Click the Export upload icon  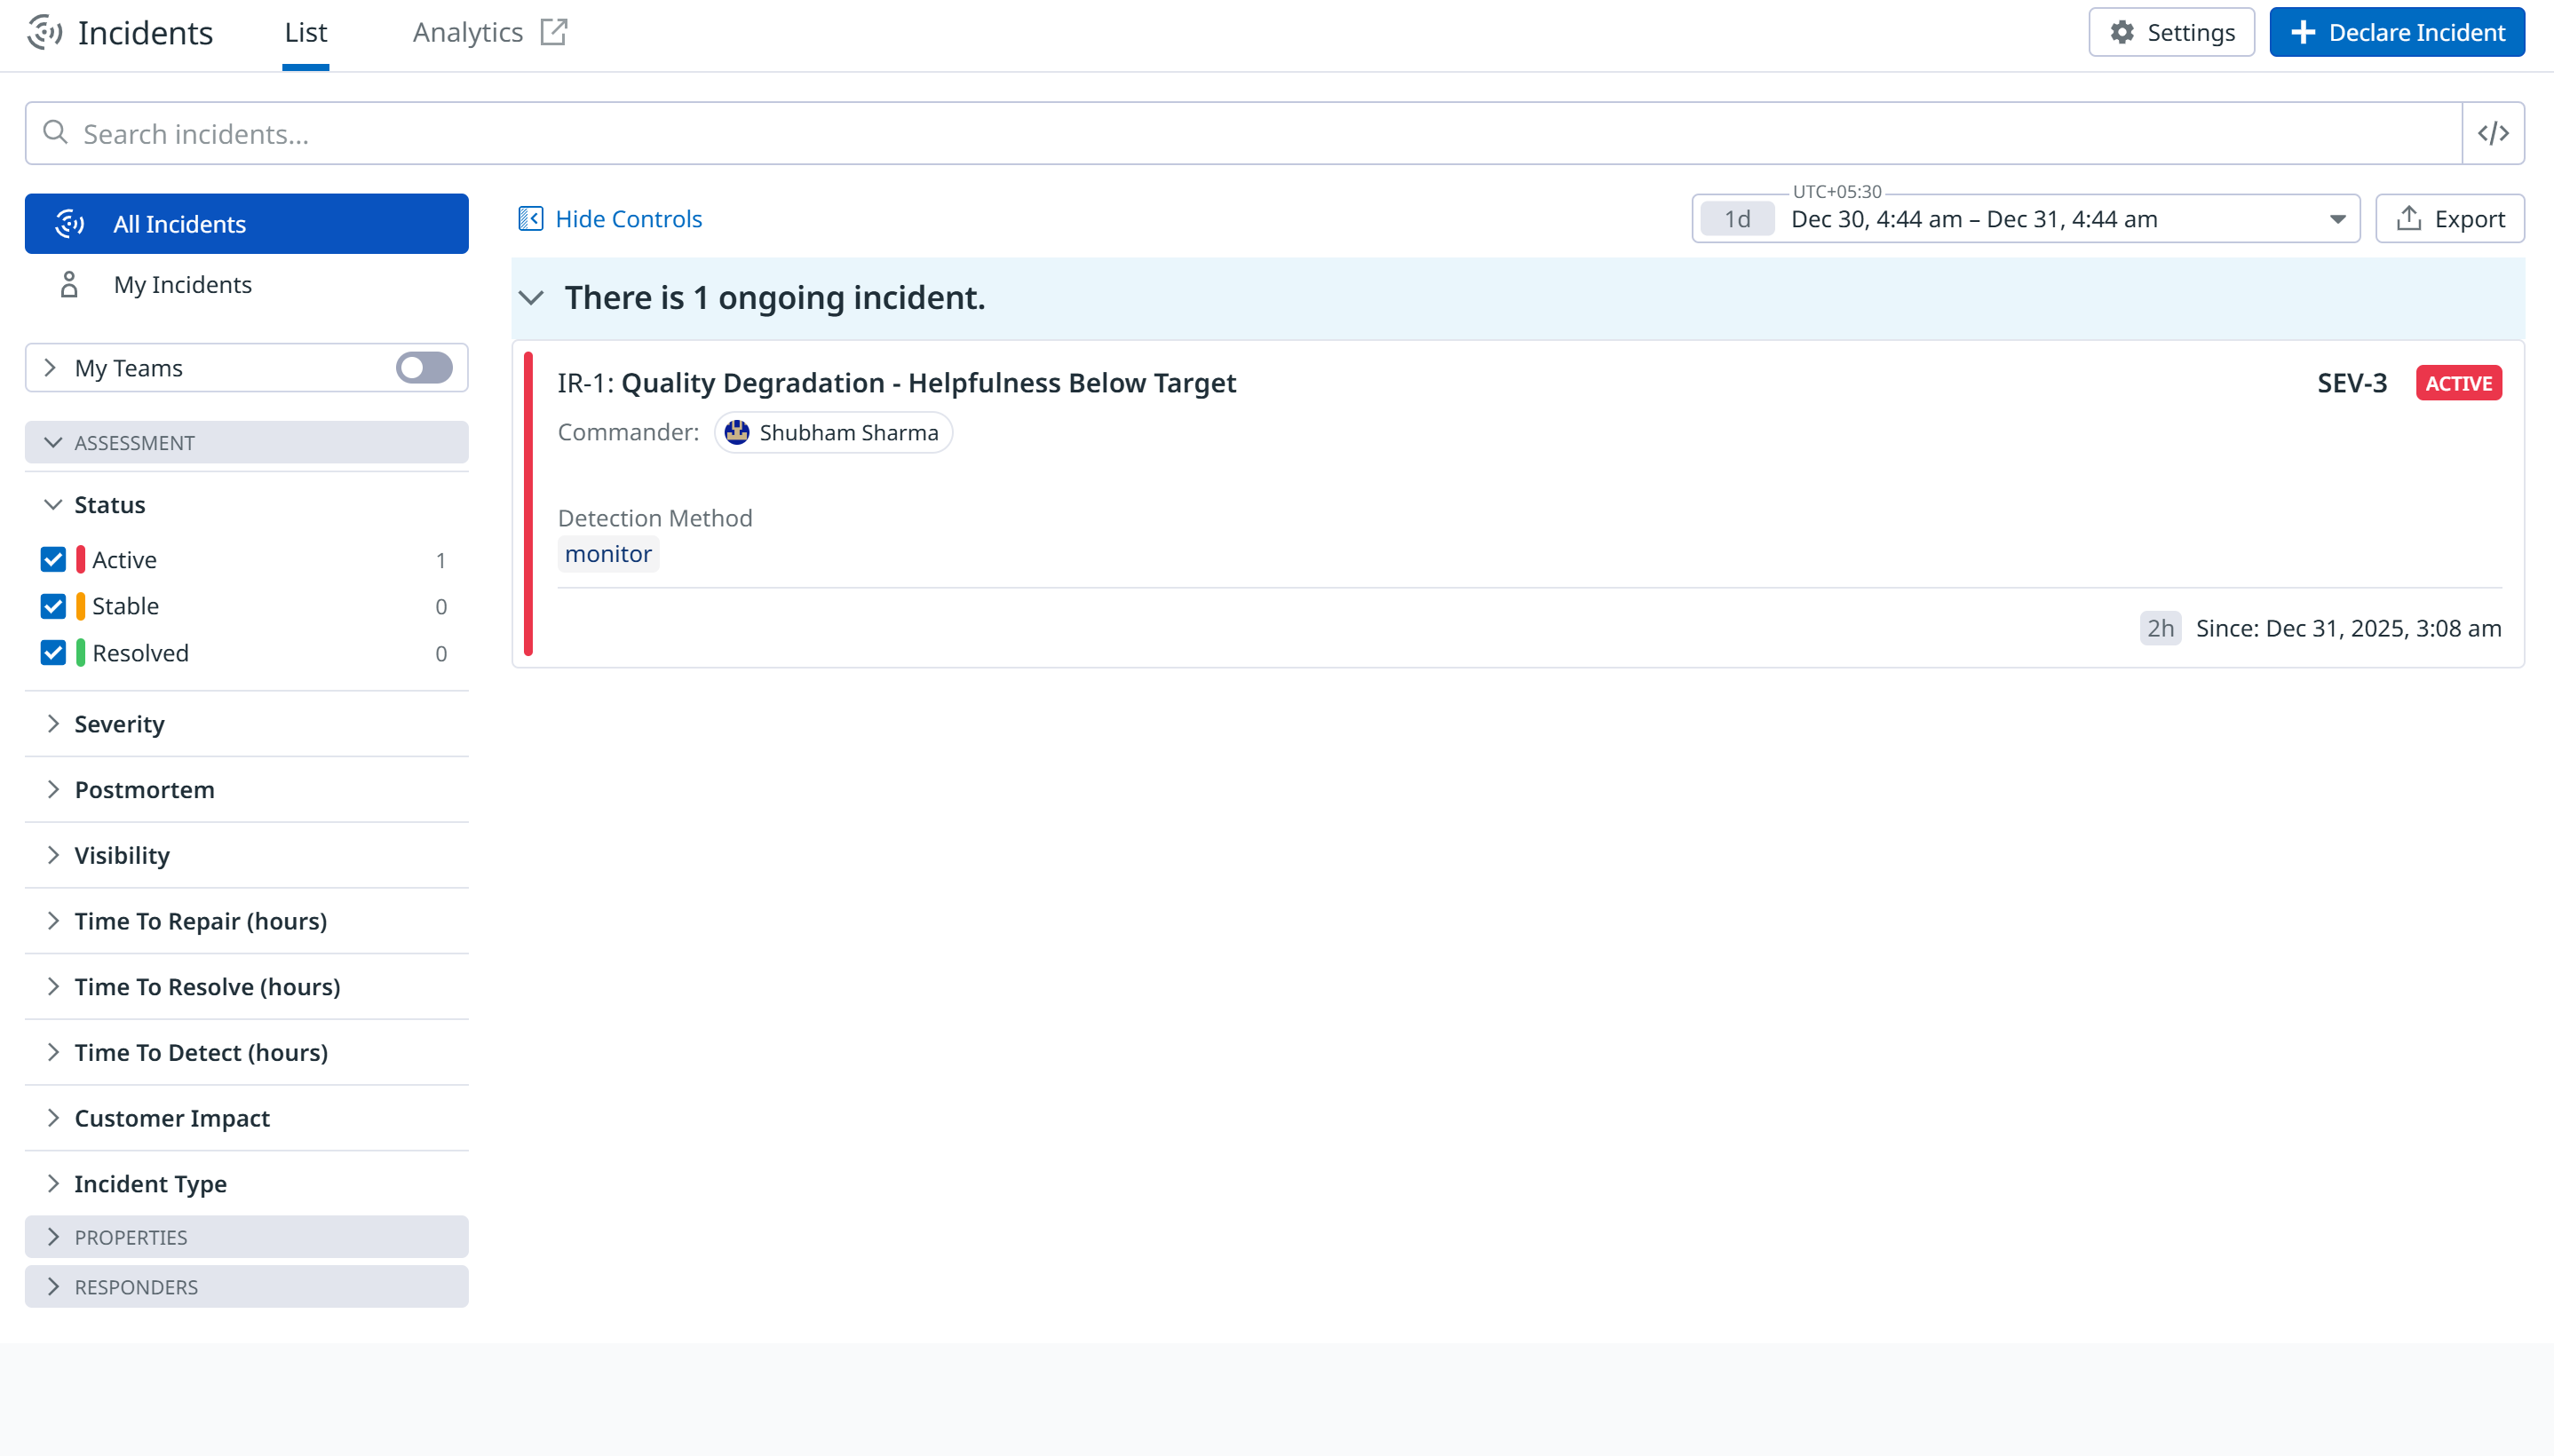coord(2409,219)
